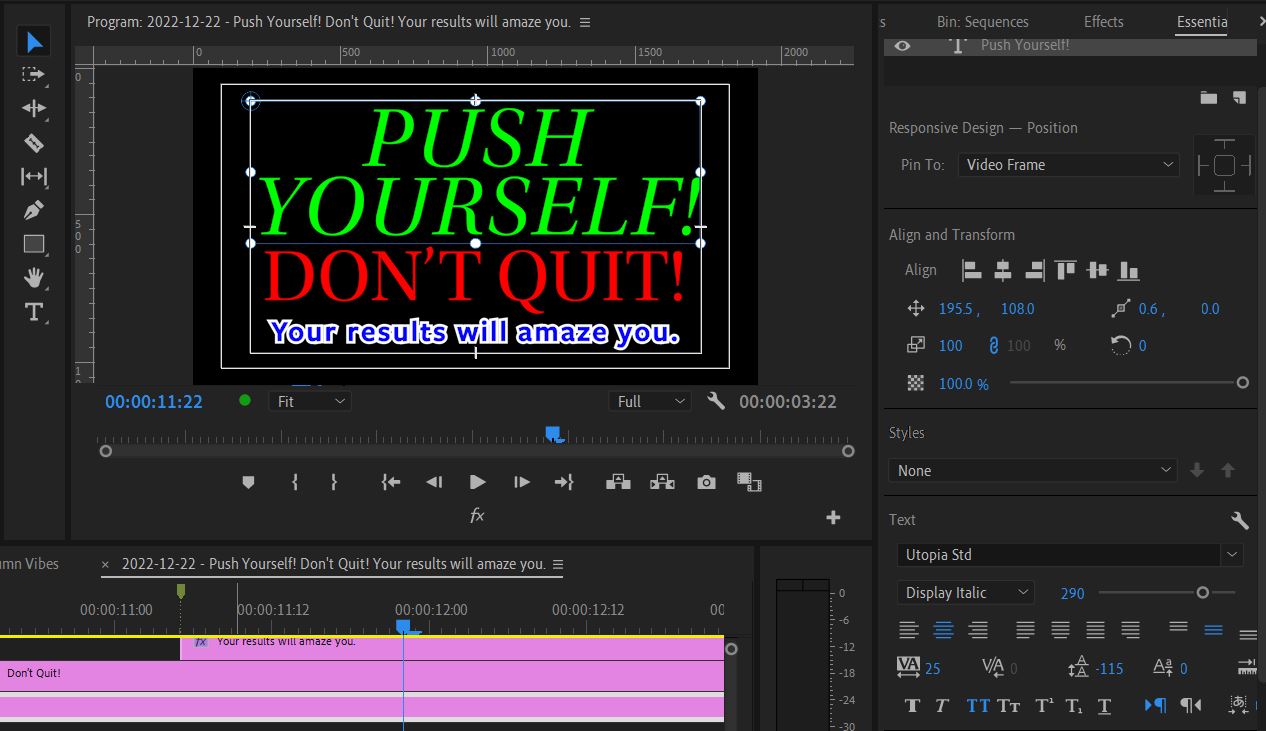Image resolution: width=1266 pixels, height=731 pixels.
Task: Toggle Small Caps text style
Action: [1009, 706]
